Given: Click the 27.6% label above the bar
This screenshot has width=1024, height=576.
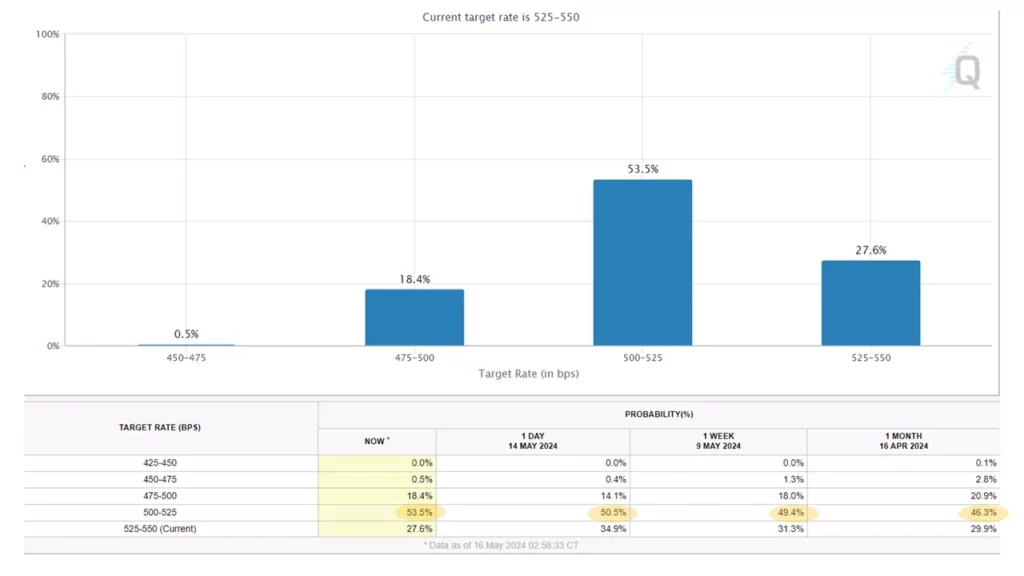Looking at the screenshot, I should (870, 250).
